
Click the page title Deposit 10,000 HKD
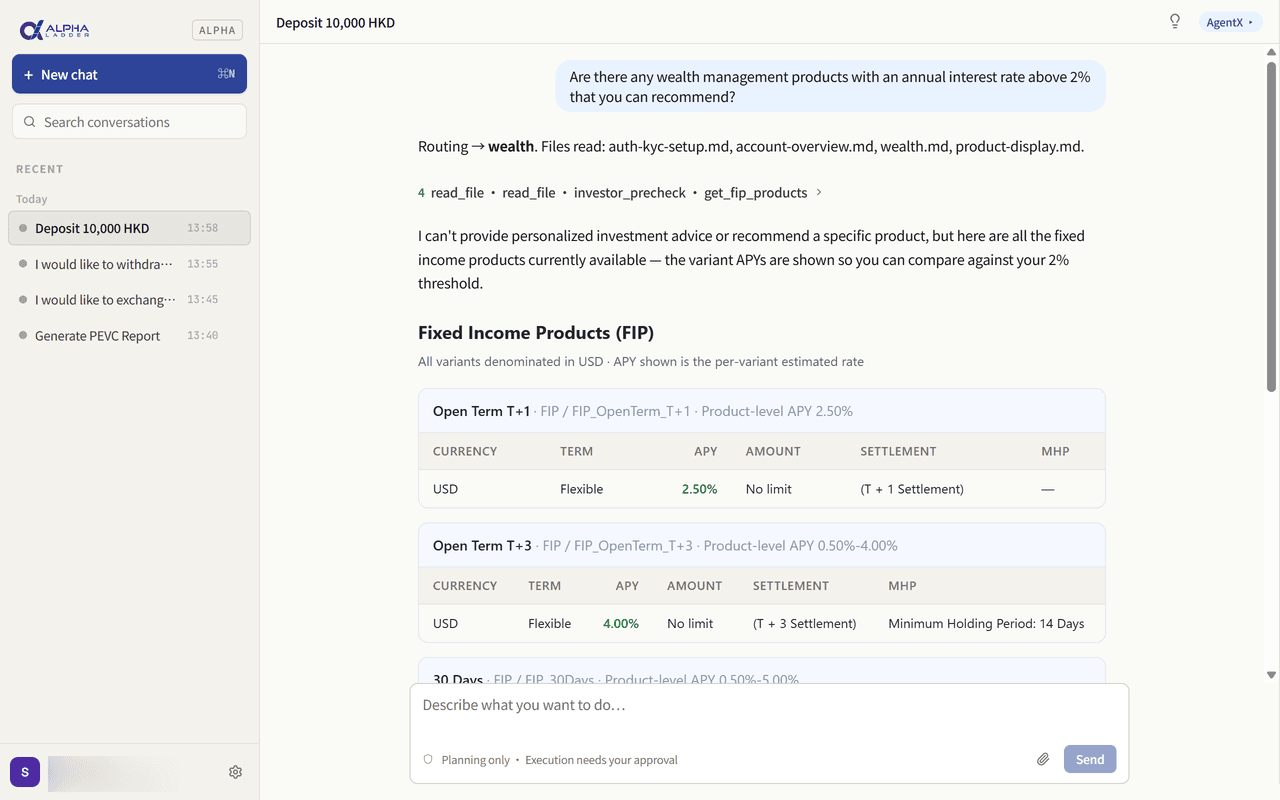click(x=335, y=22)
